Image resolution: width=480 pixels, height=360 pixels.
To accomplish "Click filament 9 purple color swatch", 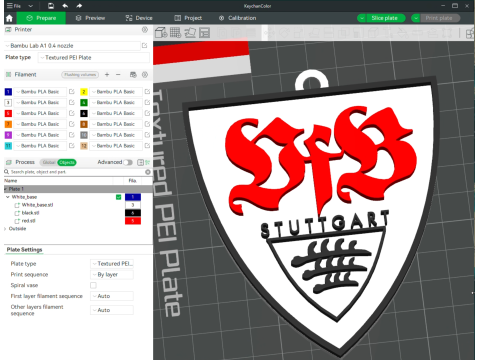I will tap(8, 135).
